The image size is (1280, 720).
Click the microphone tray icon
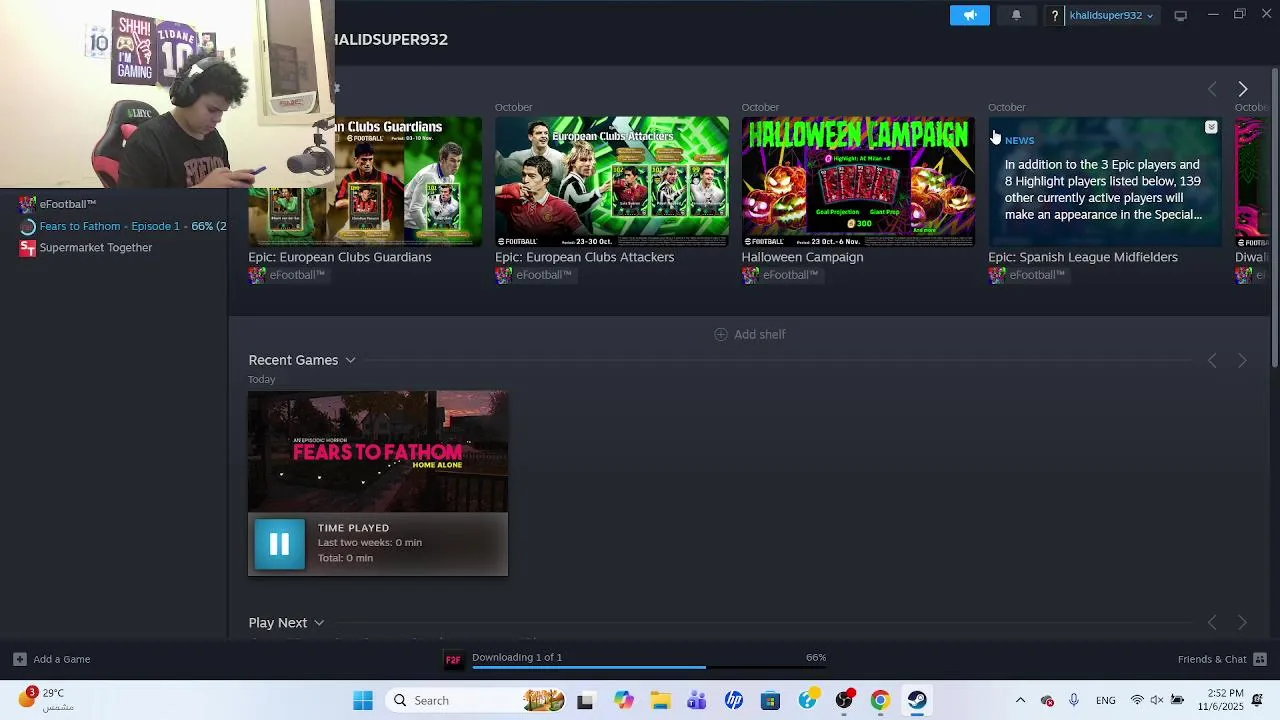[x=1074, y=701]
